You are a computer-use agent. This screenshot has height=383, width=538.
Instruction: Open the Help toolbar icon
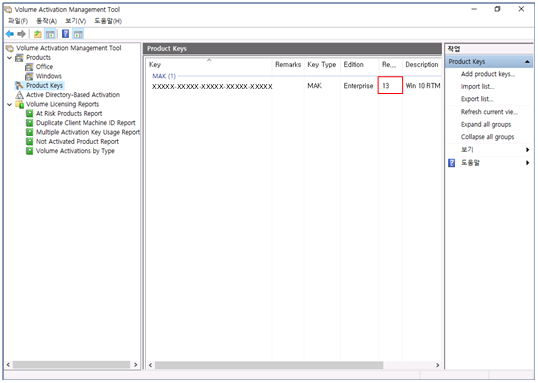[x=65, y=34]
